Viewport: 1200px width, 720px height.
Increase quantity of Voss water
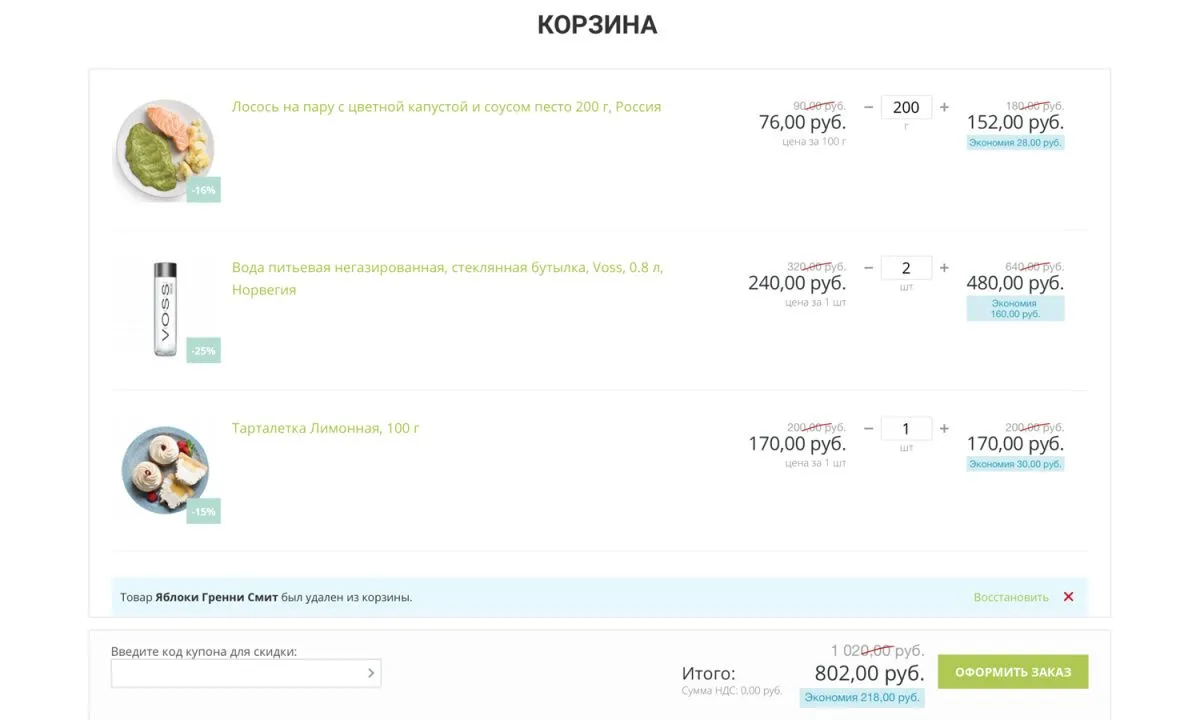[x=942, y=267]
